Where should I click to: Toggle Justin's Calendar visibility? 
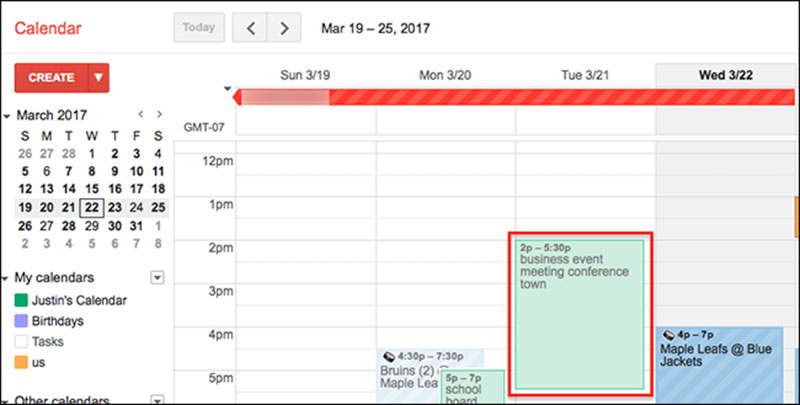coord(21,300)
